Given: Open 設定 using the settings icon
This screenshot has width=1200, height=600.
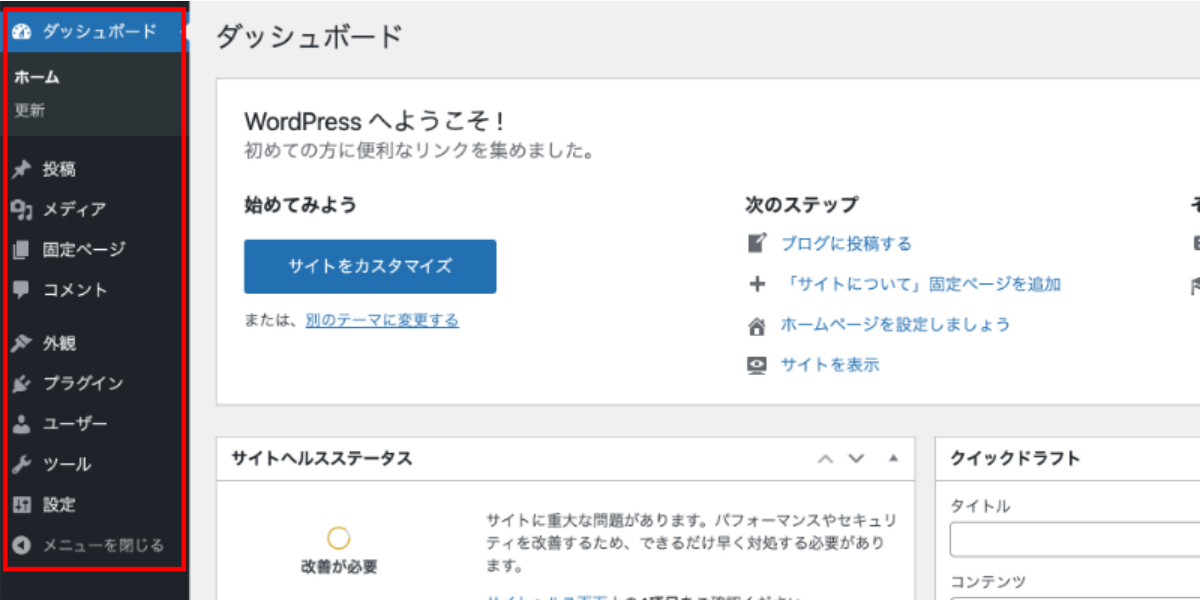Looking at the screenshot, I should pos(23,505).
